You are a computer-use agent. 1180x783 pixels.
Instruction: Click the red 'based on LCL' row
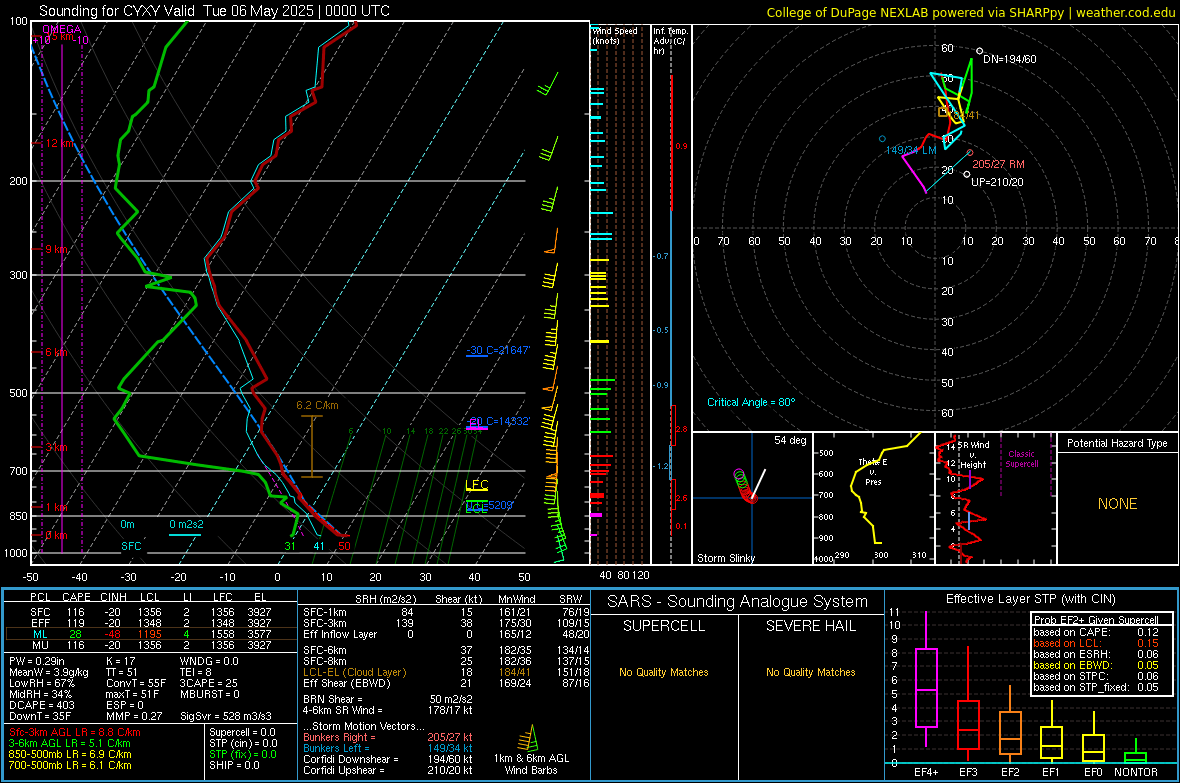click(x=1096, y=643)
